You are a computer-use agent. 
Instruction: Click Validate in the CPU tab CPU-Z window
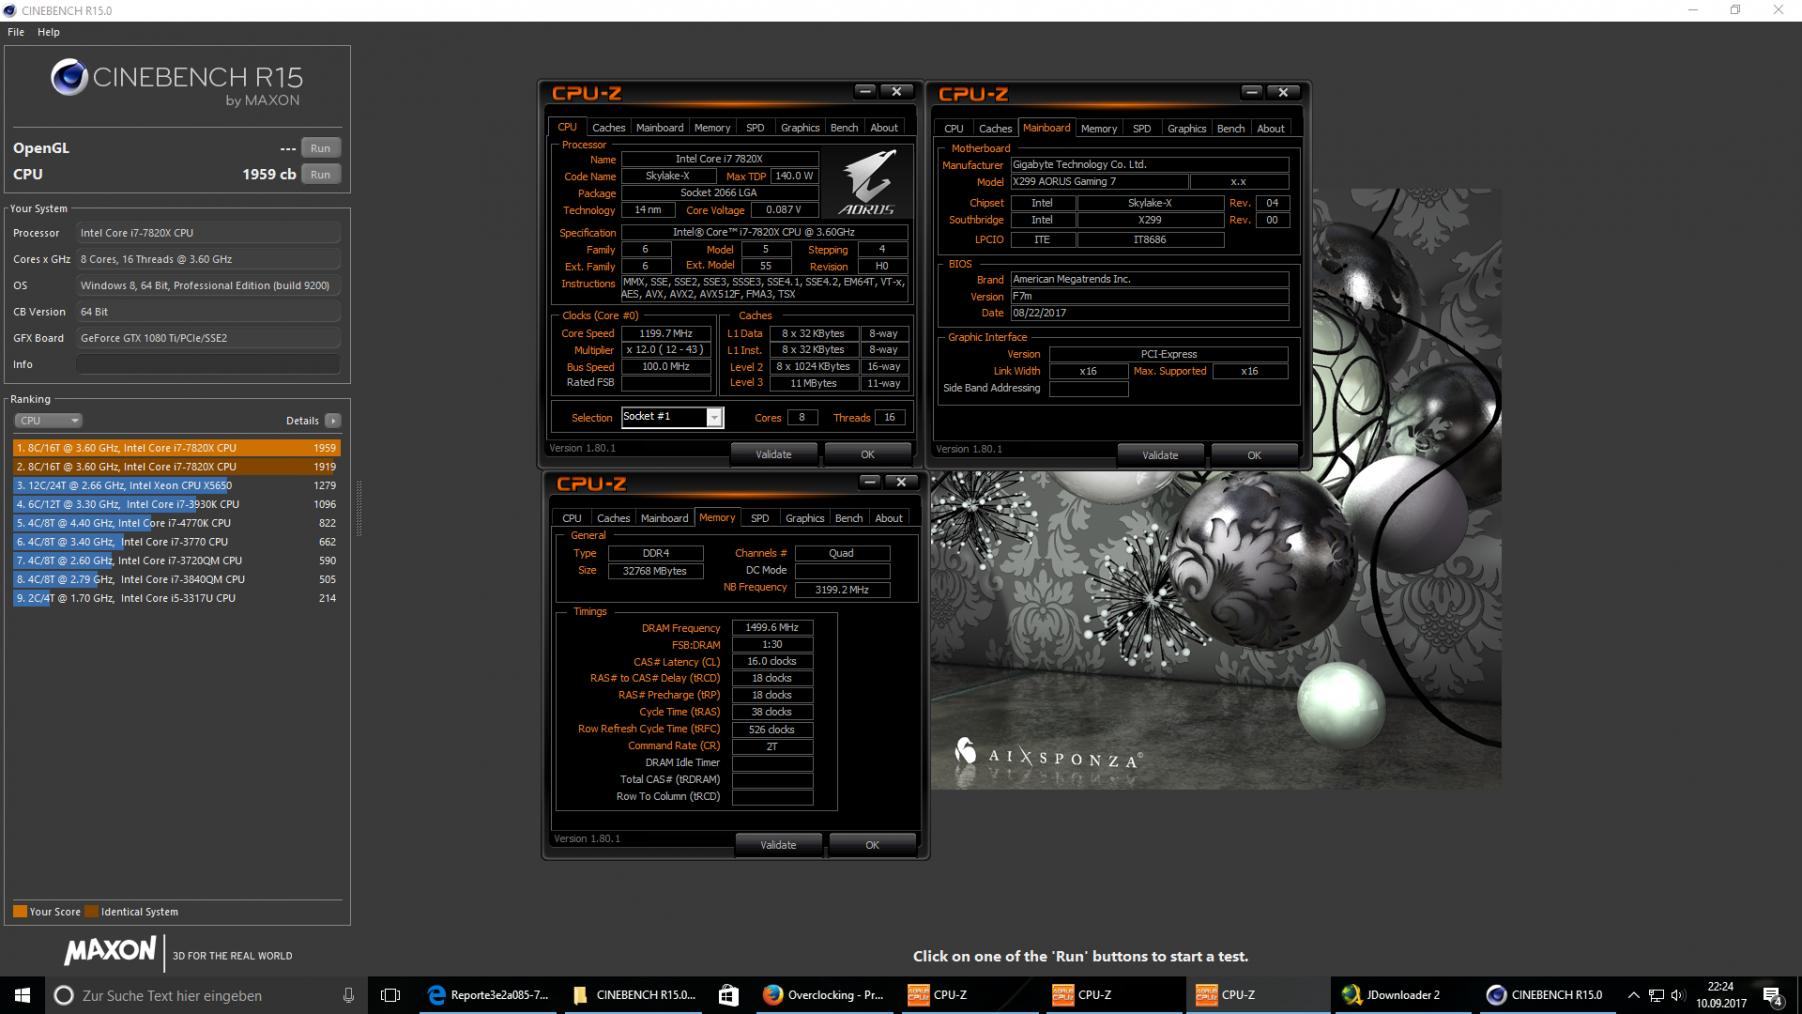pyautogui.click(x=773, y=454)
